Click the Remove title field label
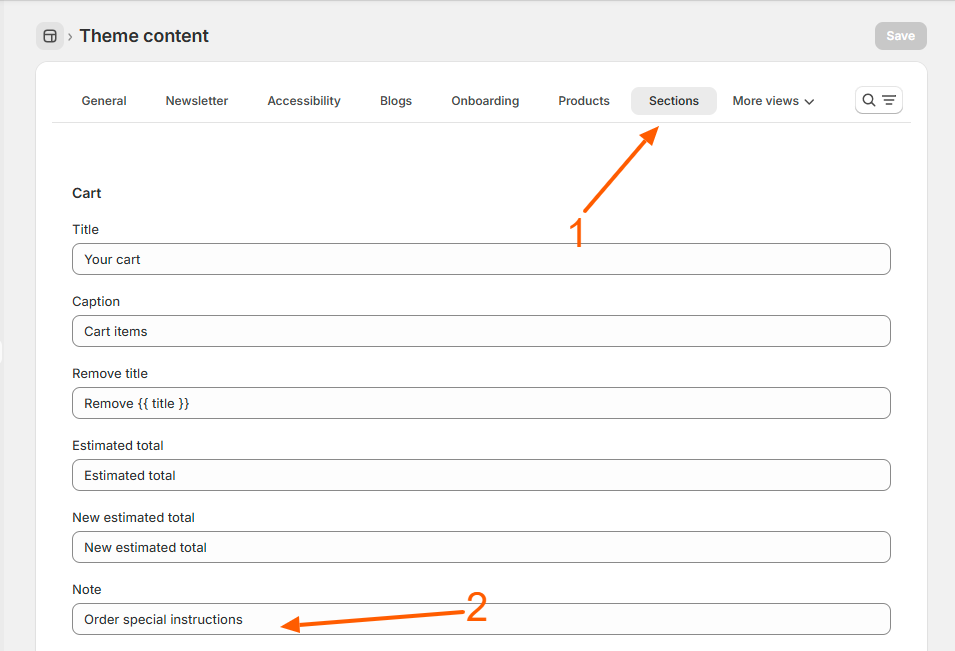The width and height of the screenshot is (955, 651). 110,373
